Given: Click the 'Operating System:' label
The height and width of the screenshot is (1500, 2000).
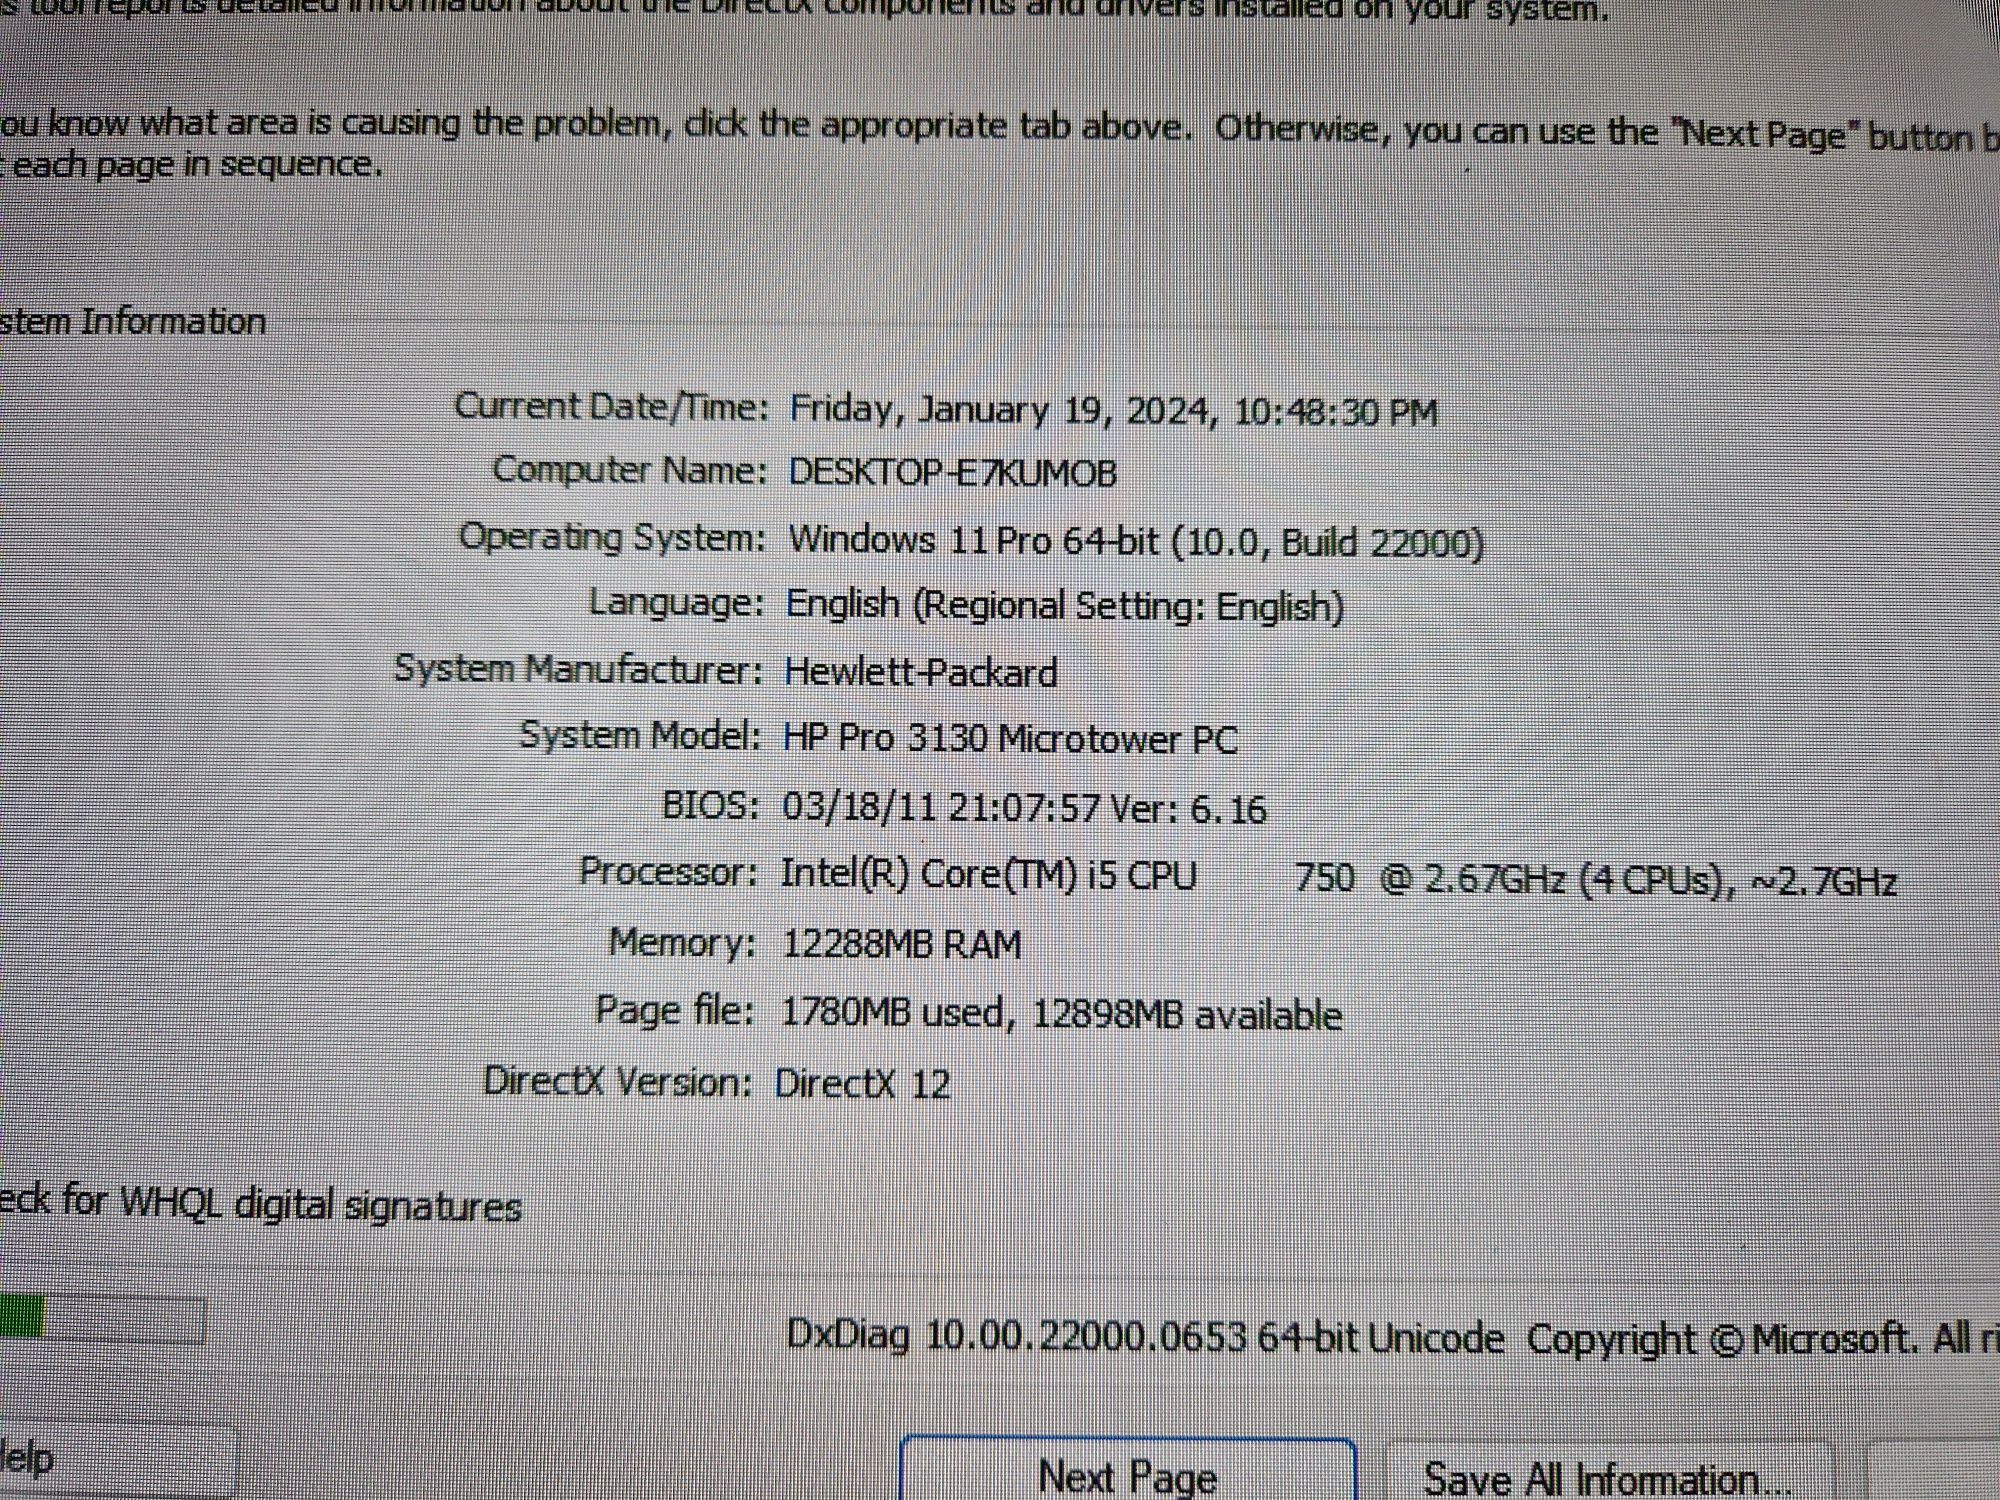Looking at the screenshot, I should pyautogui.click(x=612, y=538).
